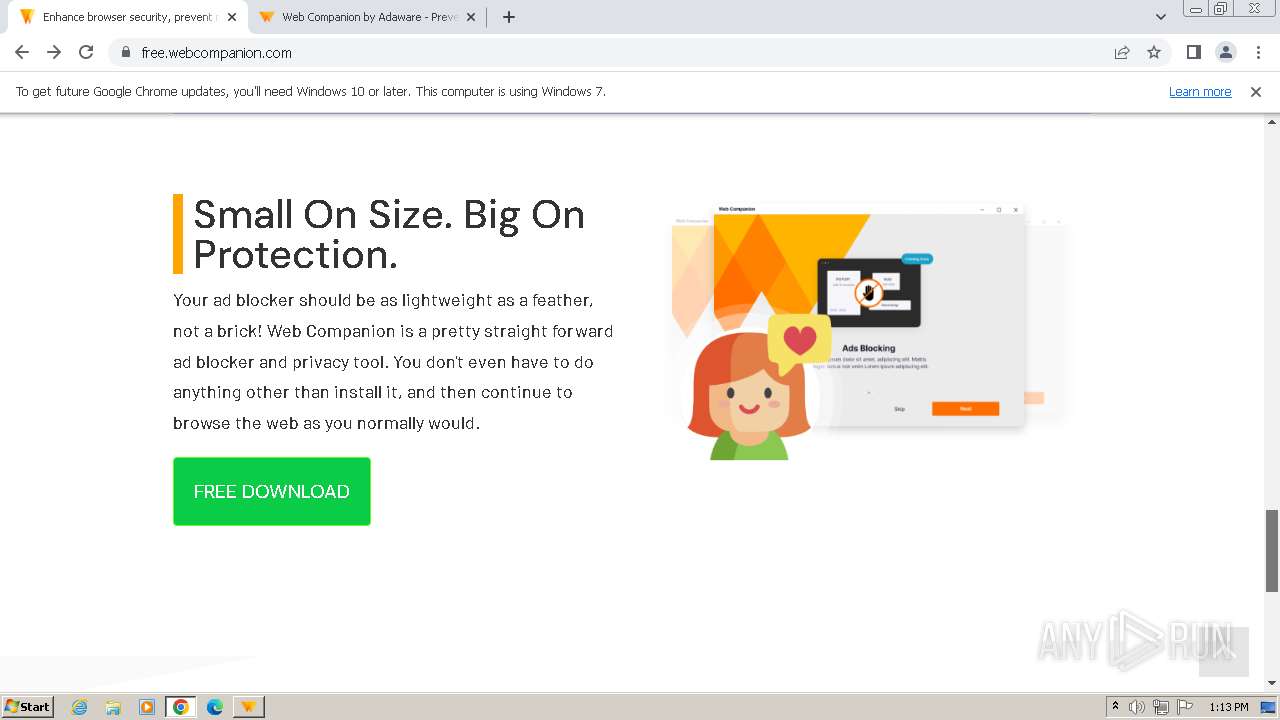Switch to Enhance browser security tab
Image resolution: width=1280 pixels, height=720 pixels.
[128, 17]
